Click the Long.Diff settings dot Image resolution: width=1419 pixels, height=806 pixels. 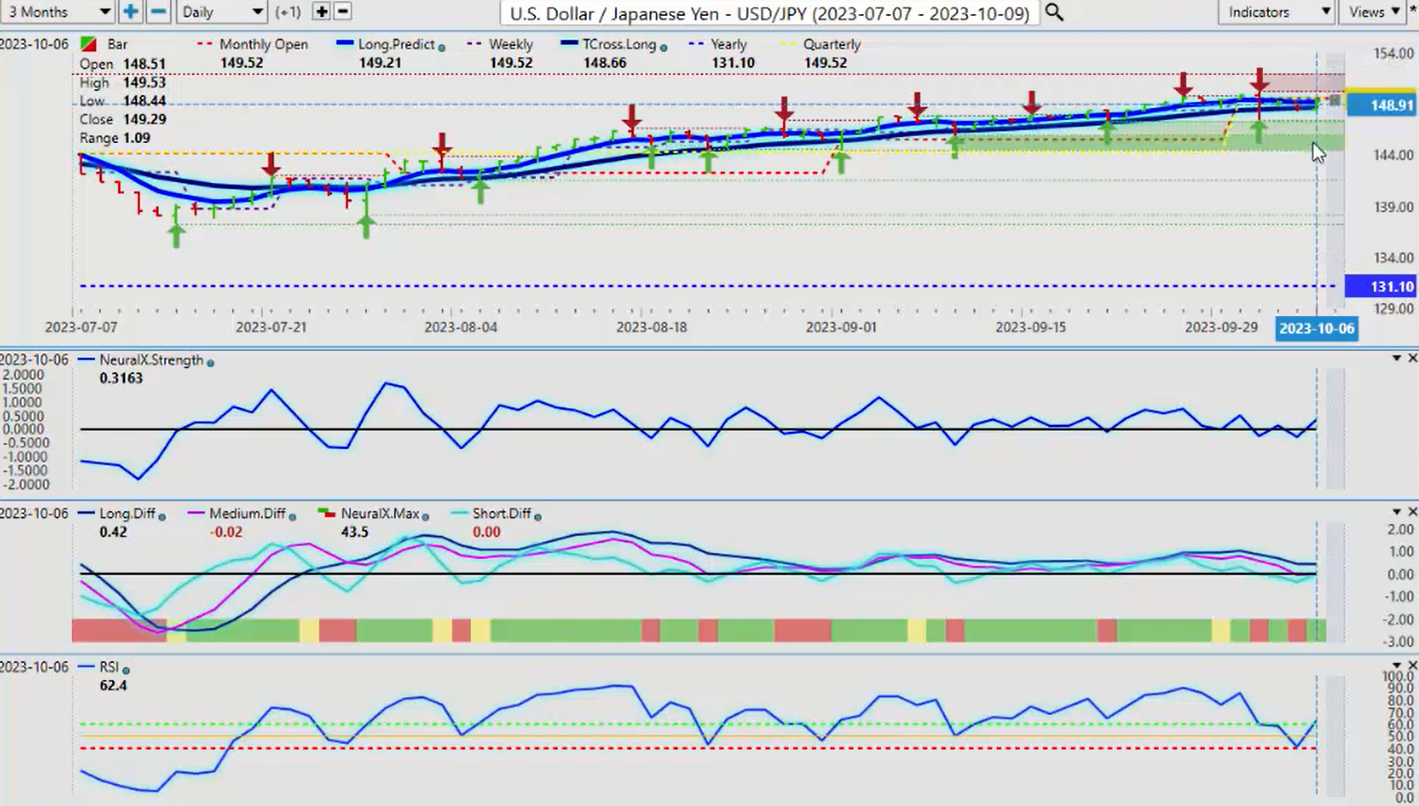tap(162, 515)
